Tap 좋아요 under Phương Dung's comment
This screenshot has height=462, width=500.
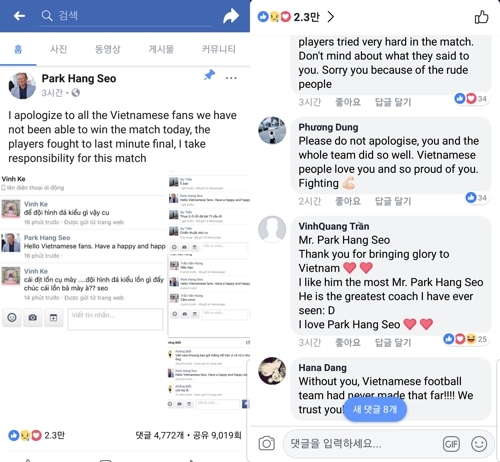348,201
